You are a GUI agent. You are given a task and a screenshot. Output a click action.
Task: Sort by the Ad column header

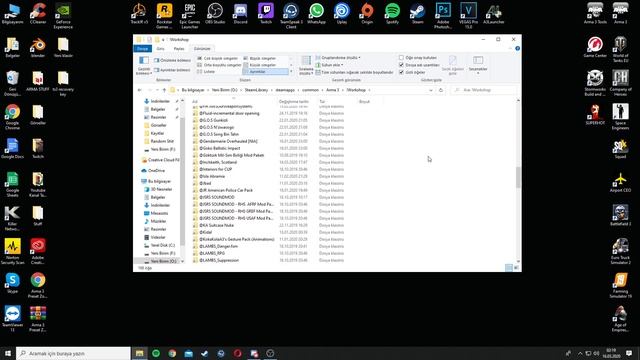click(195, 102)
